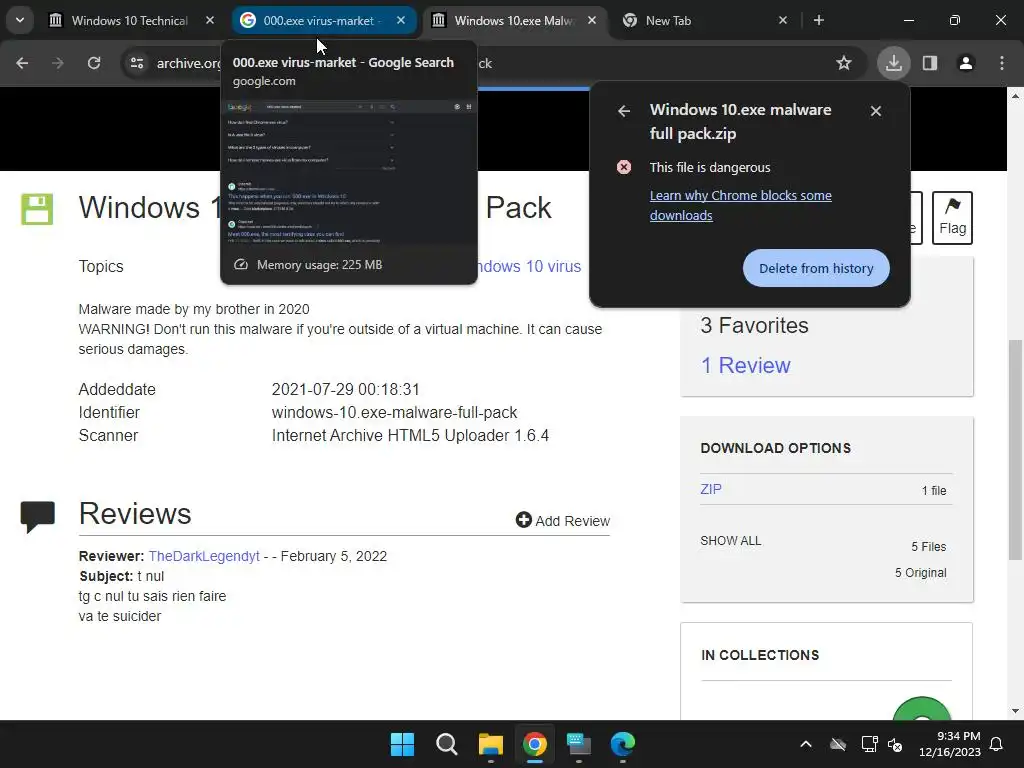Screen dimensions: 1024x768
Task: Click the tab preview thumbnail of Google Search
Action: [349, 172]
